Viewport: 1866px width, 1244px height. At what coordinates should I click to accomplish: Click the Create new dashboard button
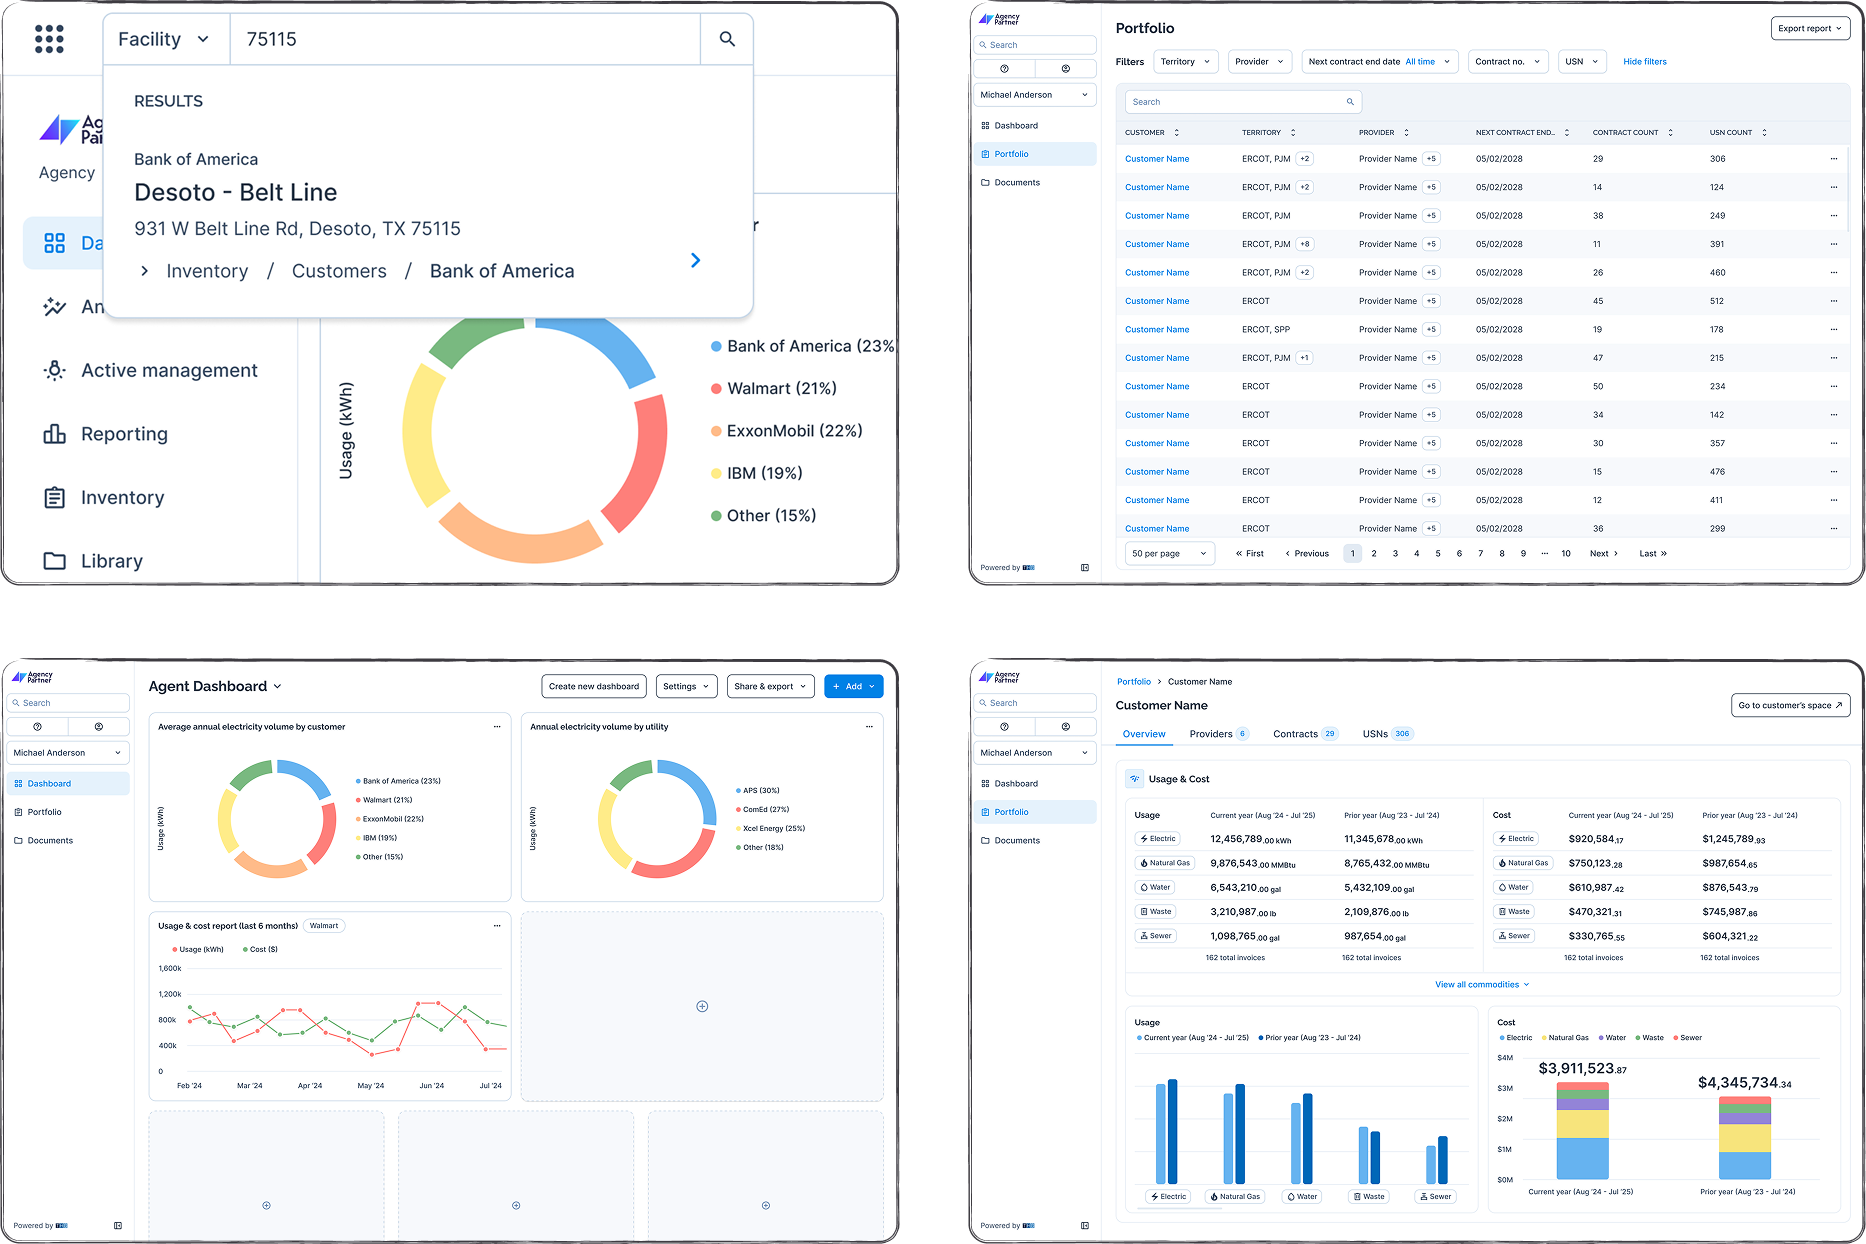(x=594, y=686)
